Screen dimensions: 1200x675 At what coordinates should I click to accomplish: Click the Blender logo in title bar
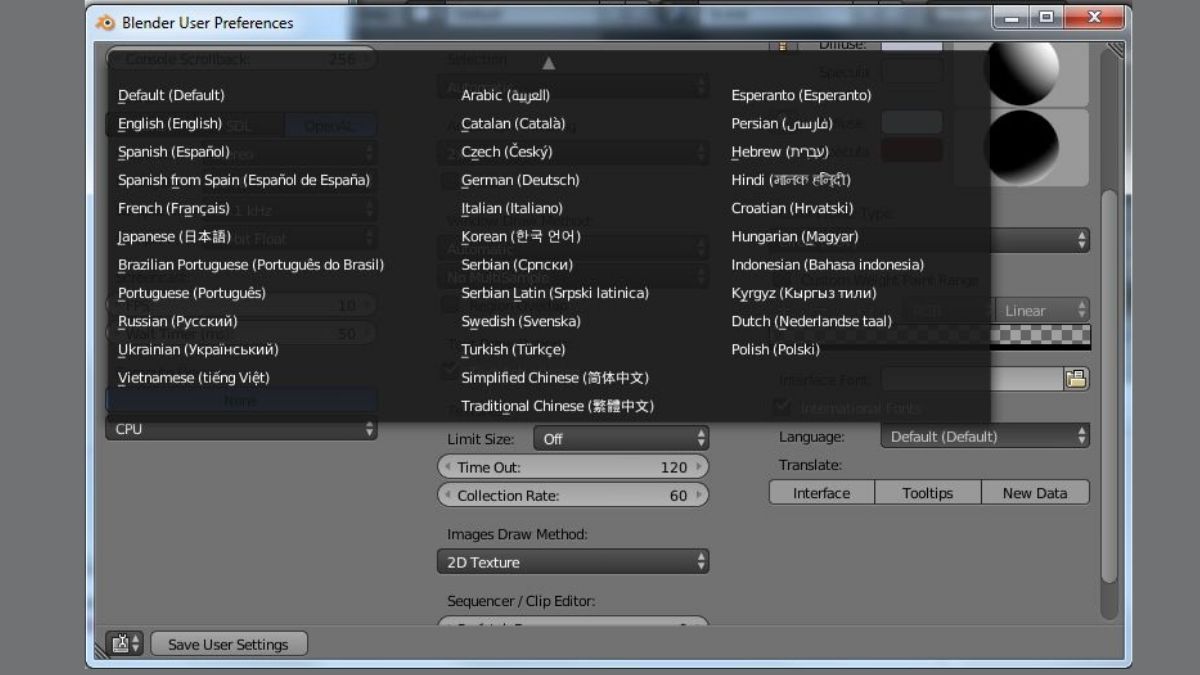coord(105,22)
